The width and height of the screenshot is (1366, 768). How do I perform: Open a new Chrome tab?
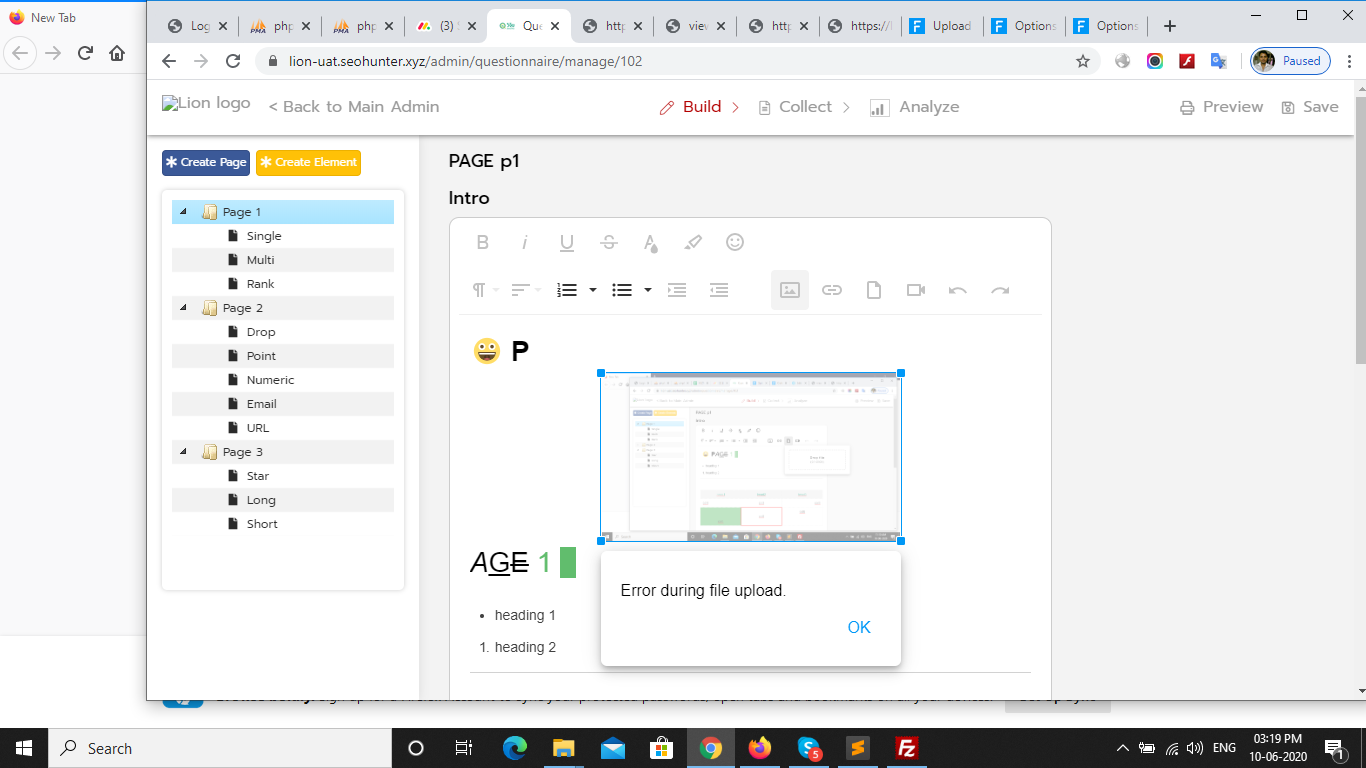[1170, 26]
